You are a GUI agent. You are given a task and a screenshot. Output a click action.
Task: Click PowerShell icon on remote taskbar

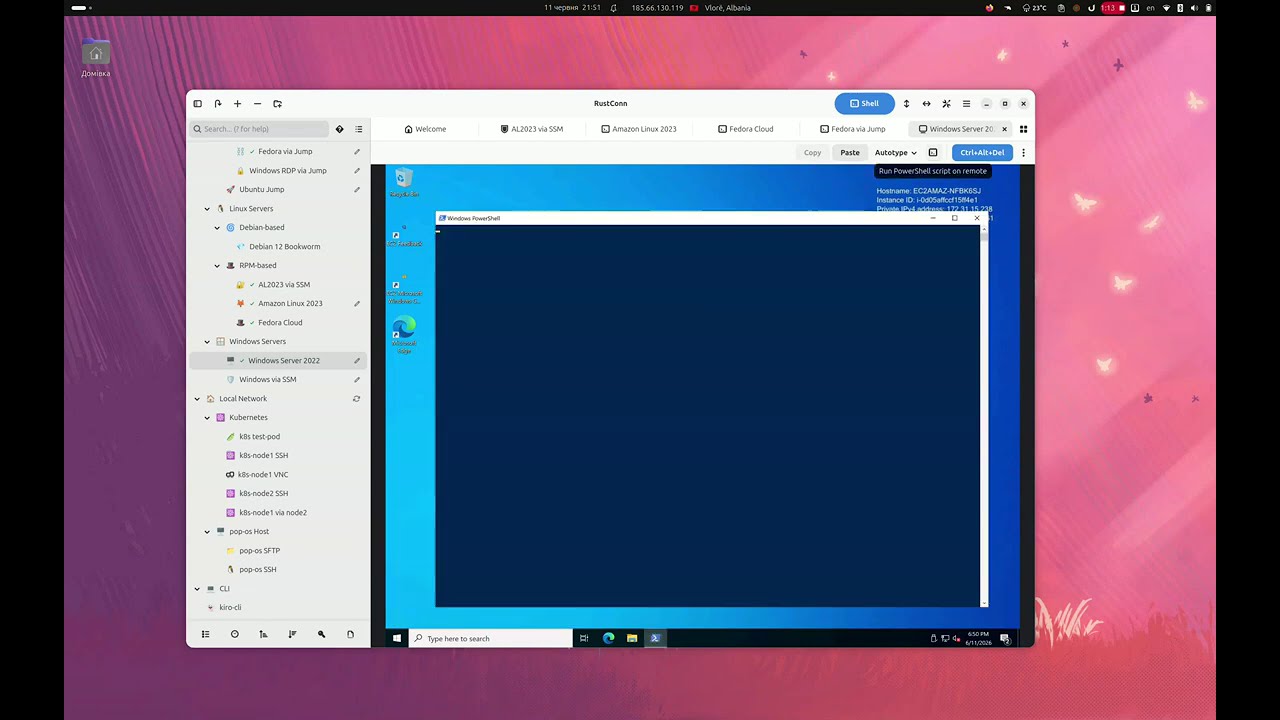[x=655, y=638]
